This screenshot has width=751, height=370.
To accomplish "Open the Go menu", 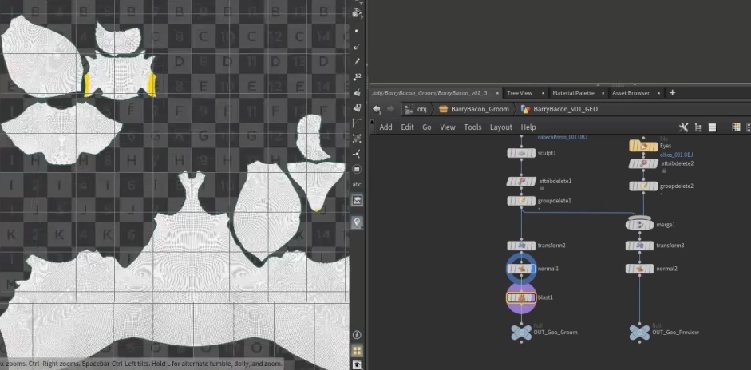I will pyautogui.click(x=427, y=127).
